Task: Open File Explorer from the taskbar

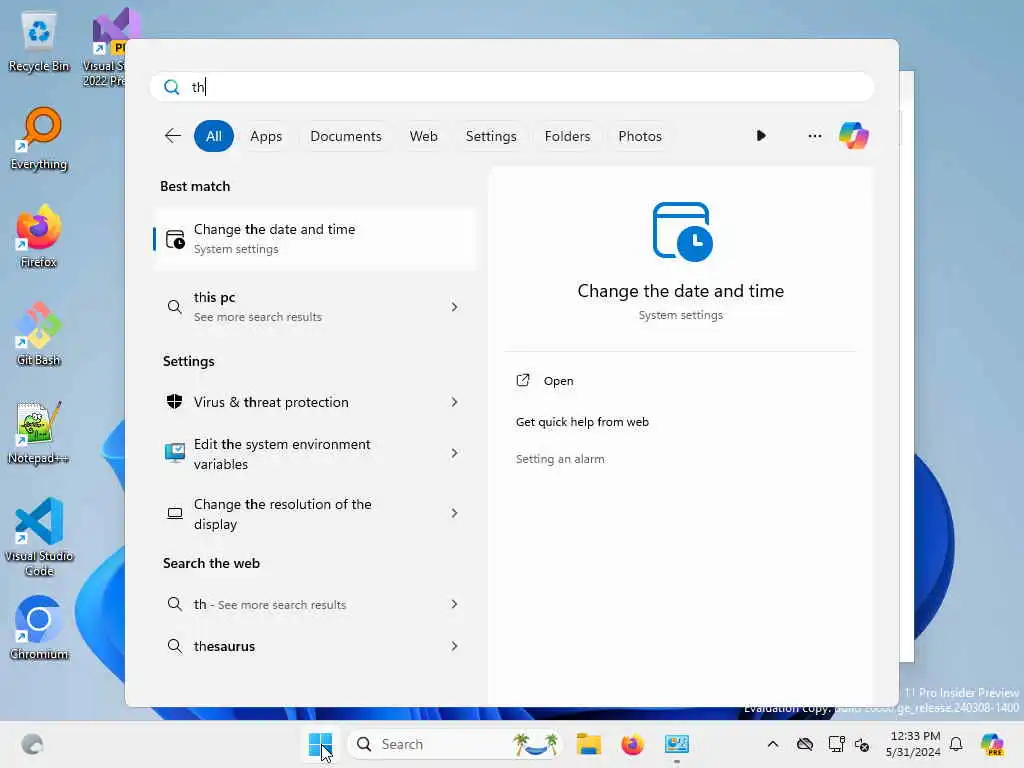Action: [x=588, y=744]
